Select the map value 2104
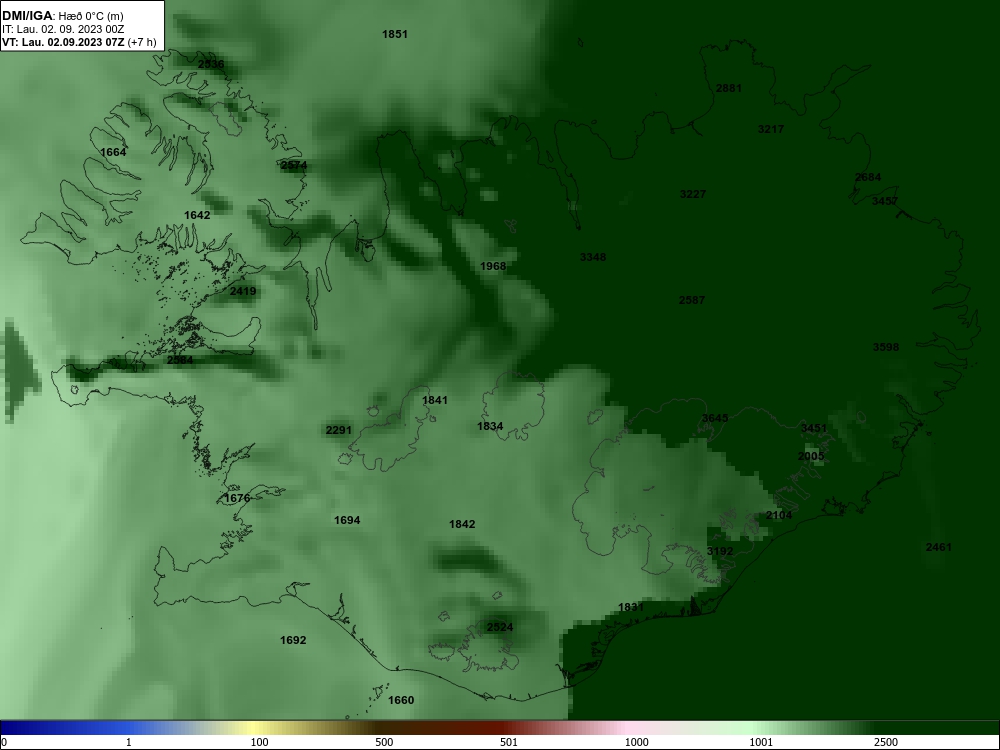Viewport: 1000px width, 750px height. pos(779,515)
